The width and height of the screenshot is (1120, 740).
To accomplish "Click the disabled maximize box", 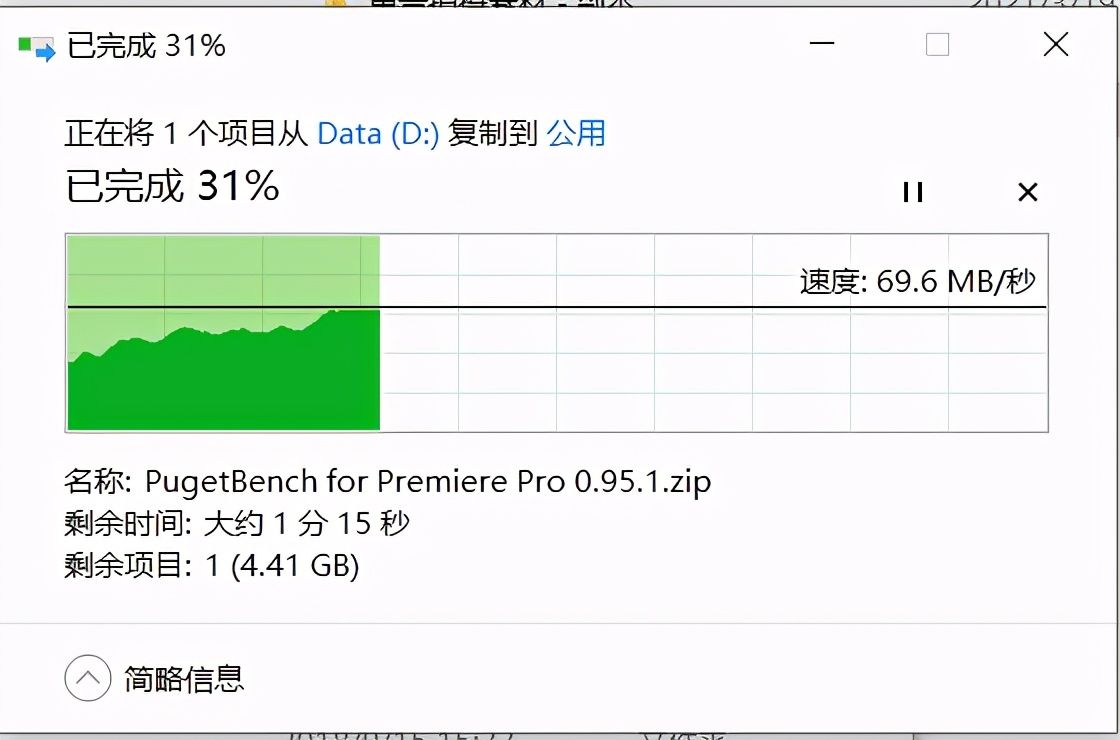I will 937,45.
